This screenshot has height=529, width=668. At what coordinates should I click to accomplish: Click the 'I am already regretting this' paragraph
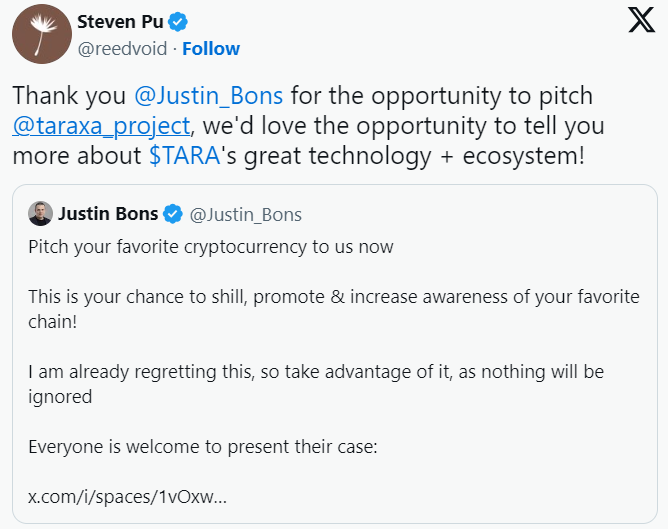[x=316, y=384]
